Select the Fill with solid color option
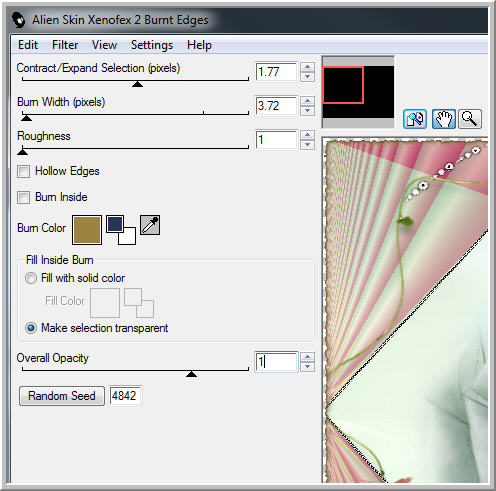The width and height of the screenshot is (496, 491). coord(31,278)
